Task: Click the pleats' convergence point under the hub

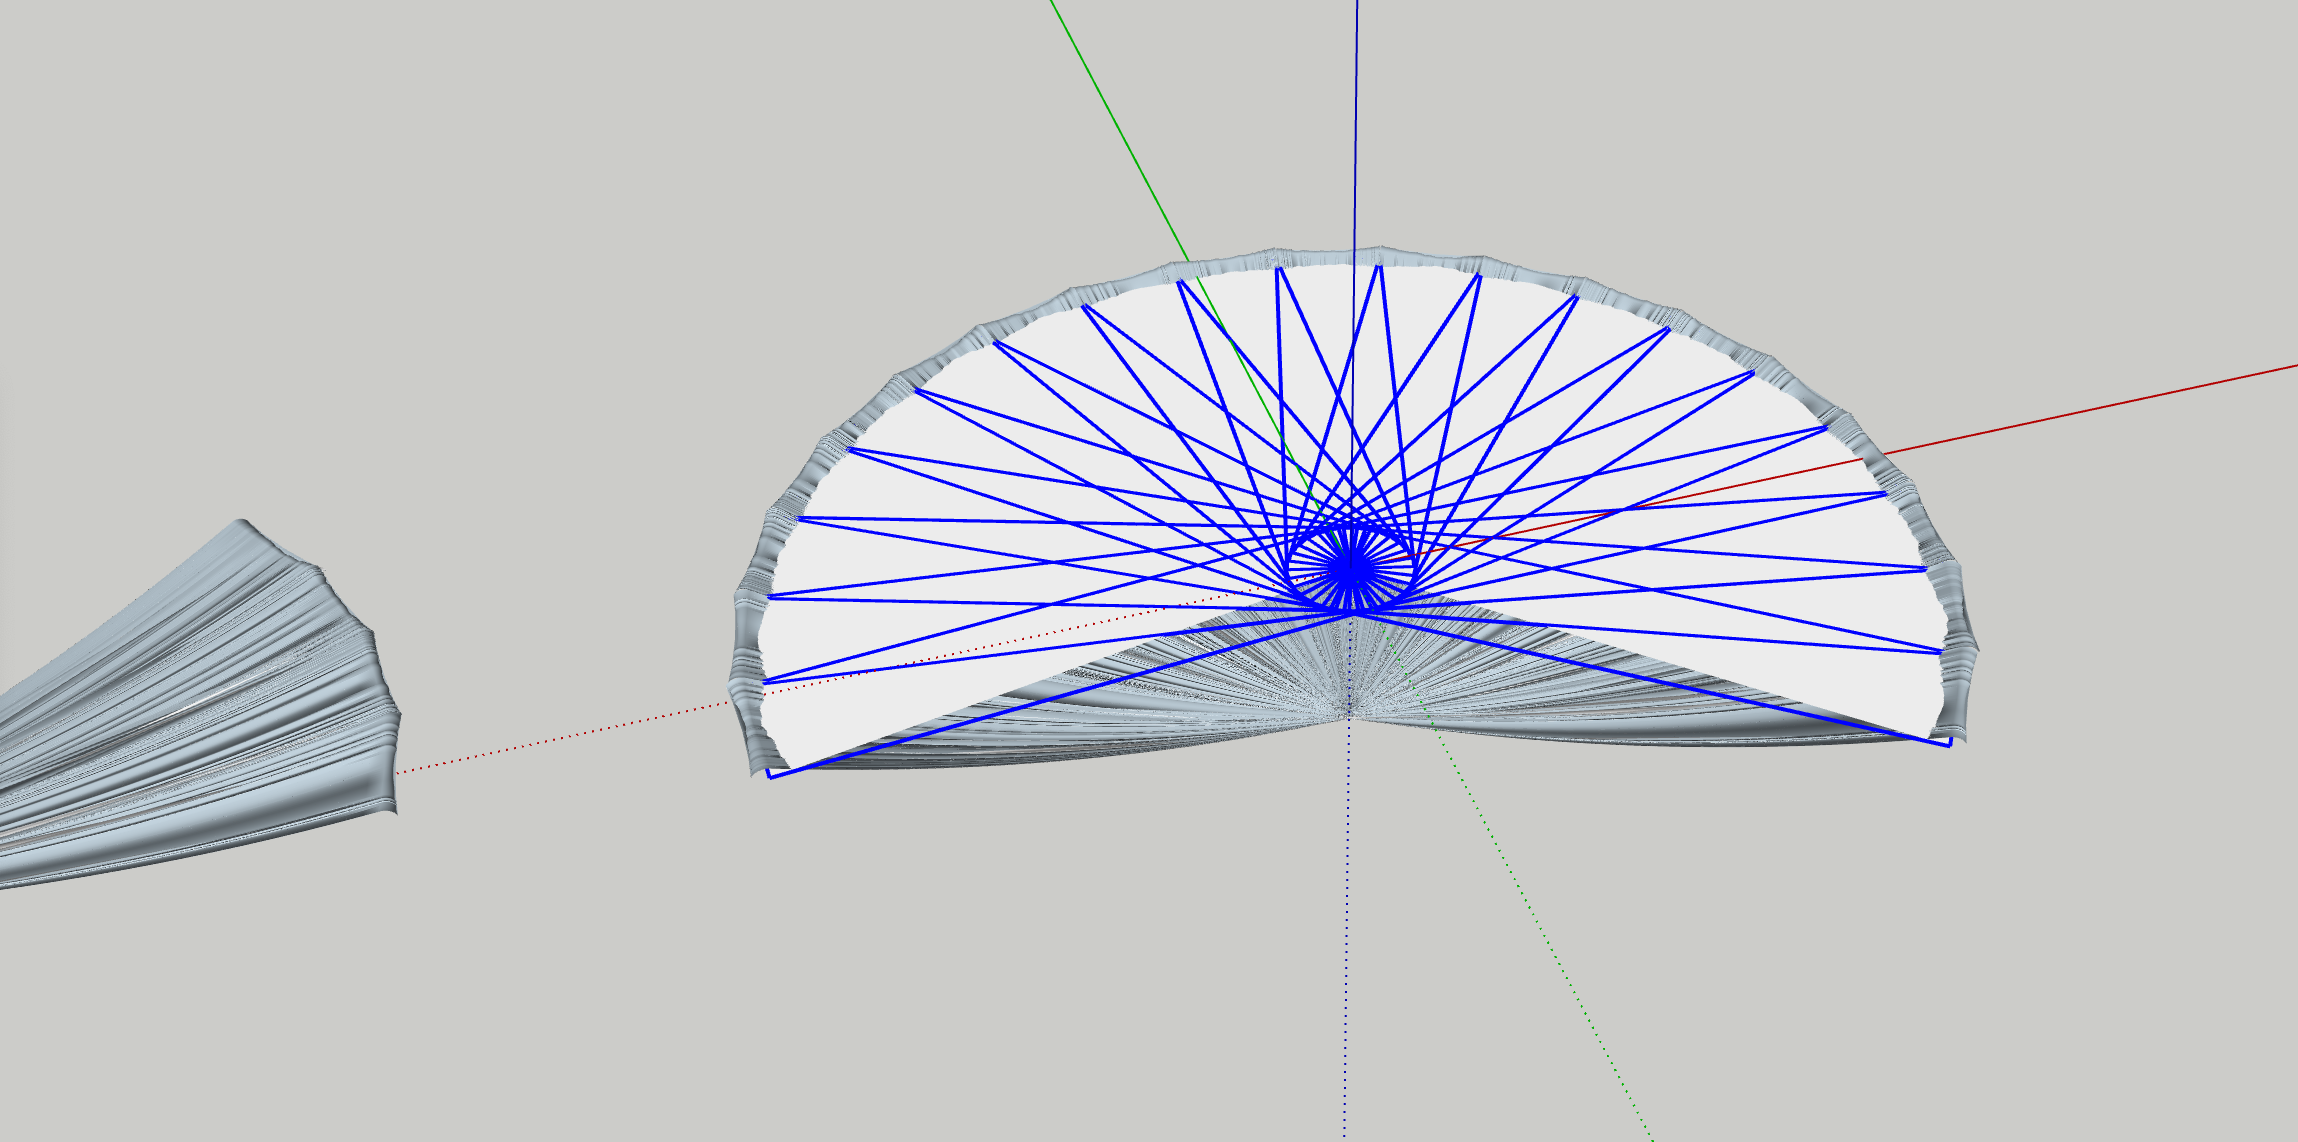Action: [x=1349, y=716]
